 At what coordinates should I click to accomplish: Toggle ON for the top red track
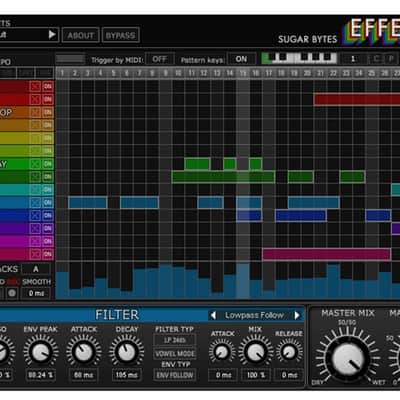pyautogui.click(x=48, y=87)
